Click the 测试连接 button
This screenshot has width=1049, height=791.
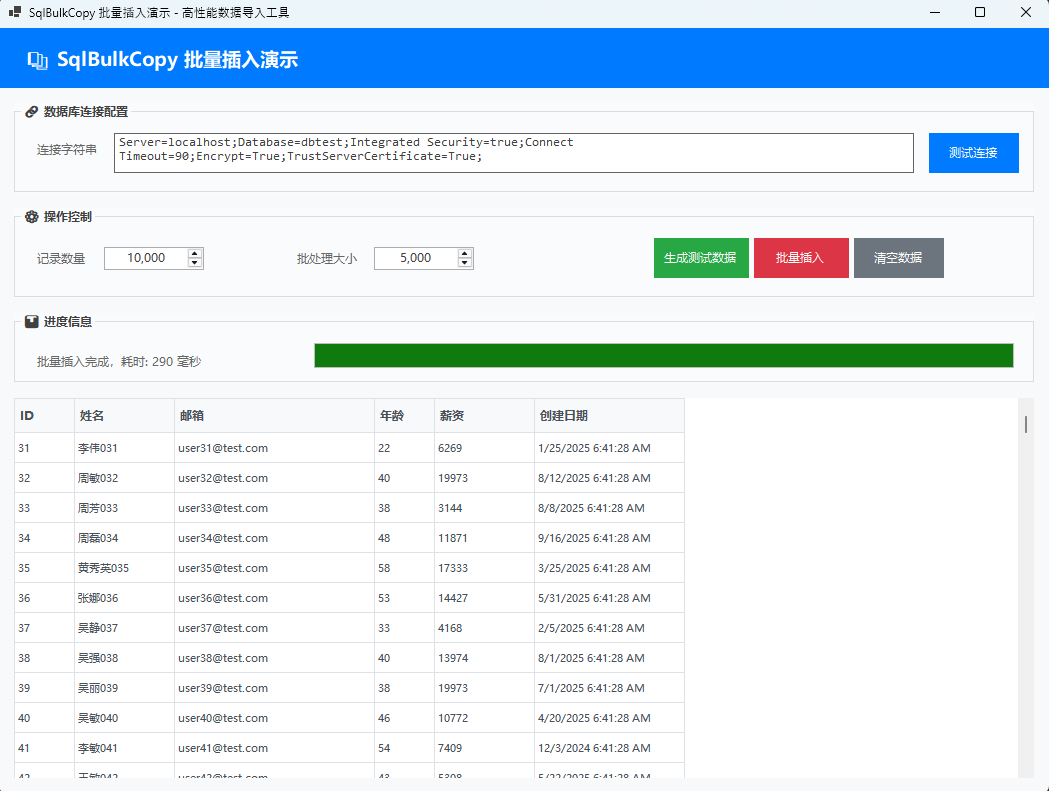(x=973, y=153)
